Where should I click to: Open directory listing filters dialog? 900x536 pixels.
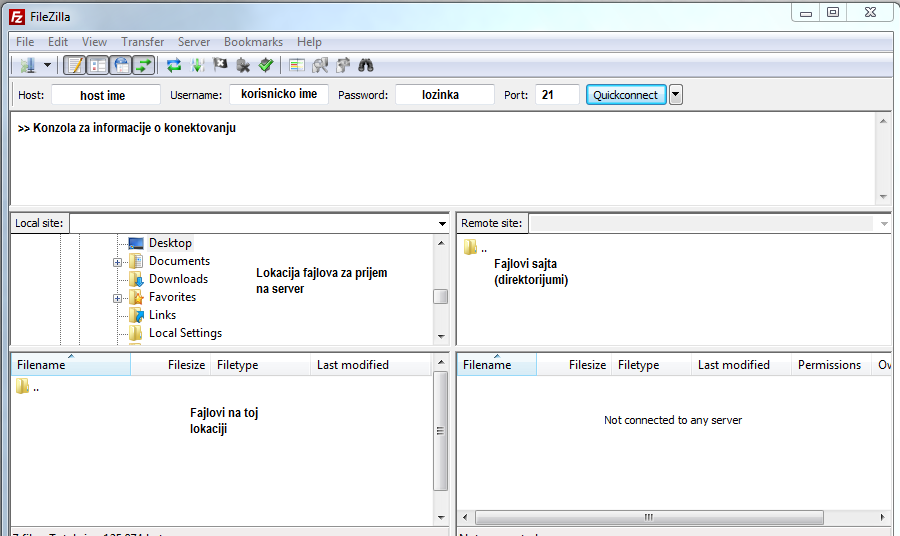(297, 65)
